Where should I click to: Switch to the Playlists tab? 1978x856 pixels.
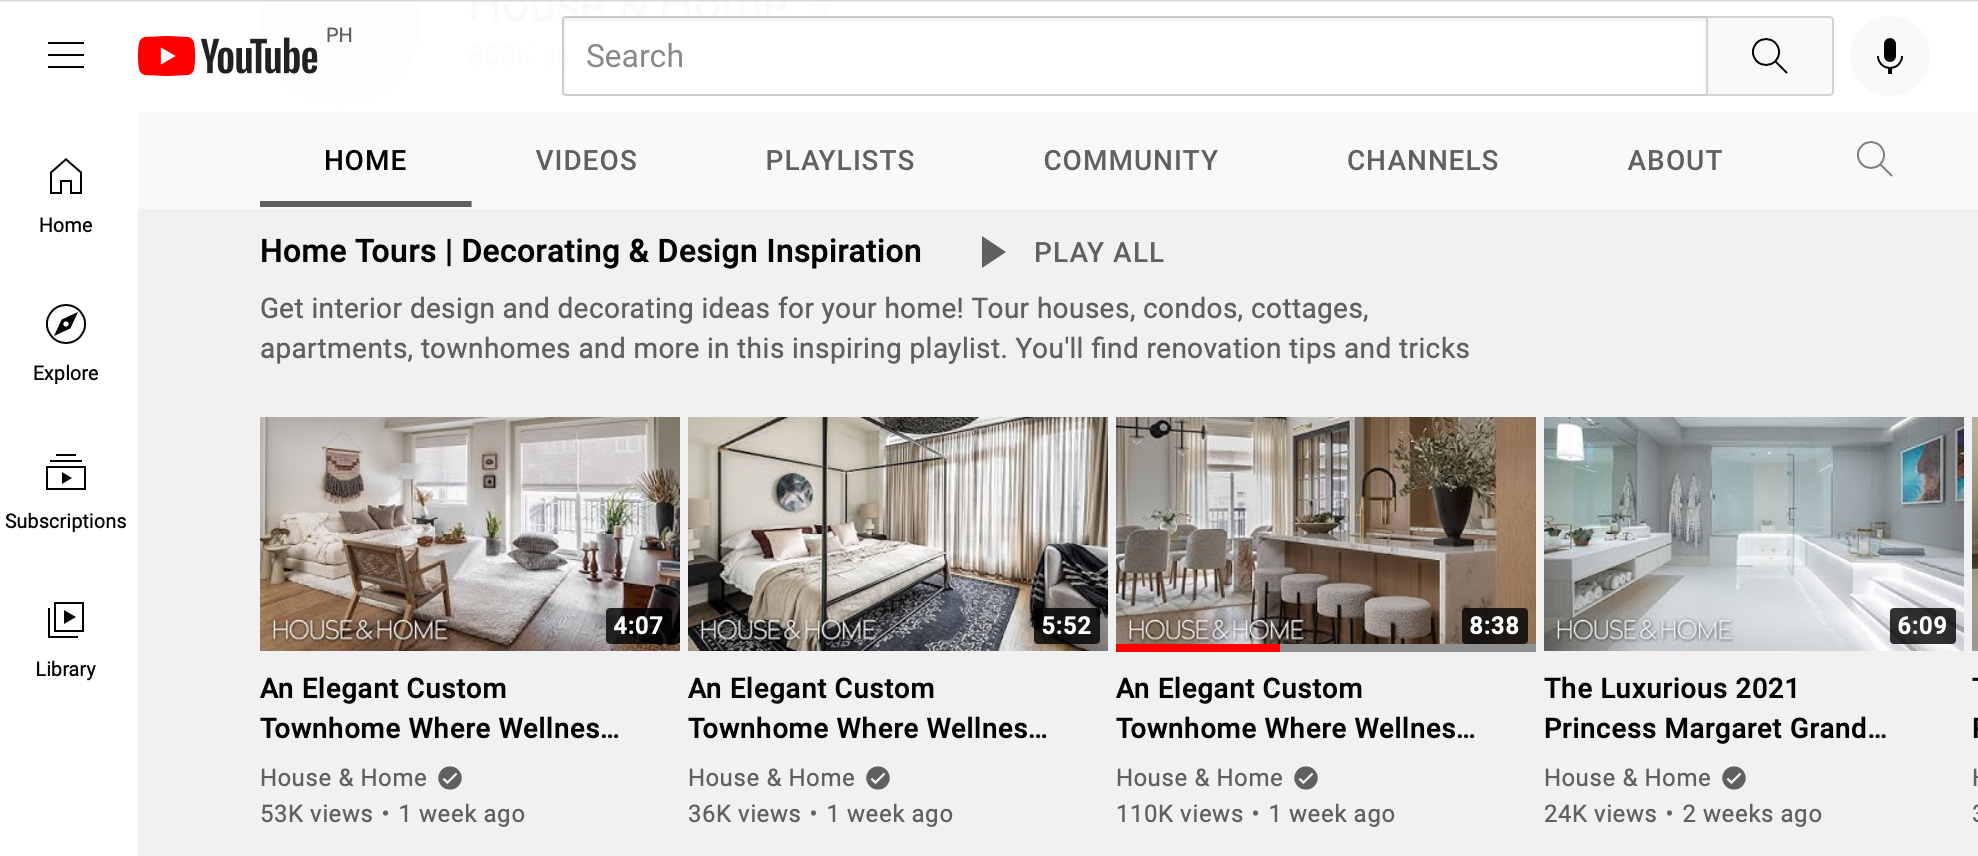pyautogui.click(x=840, y=160)
